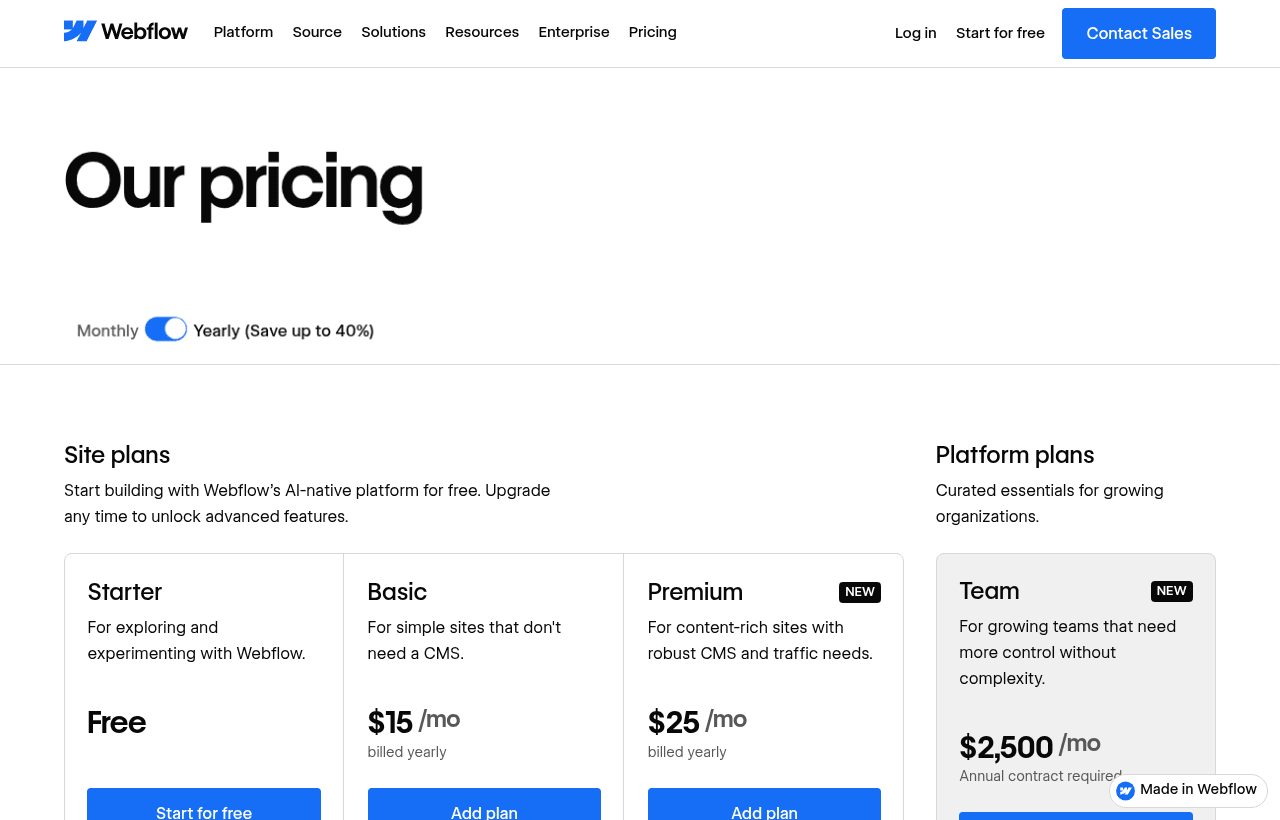Click the NEW badge on Team plan
This screenshot has width=1280, height=820.
1172,591
